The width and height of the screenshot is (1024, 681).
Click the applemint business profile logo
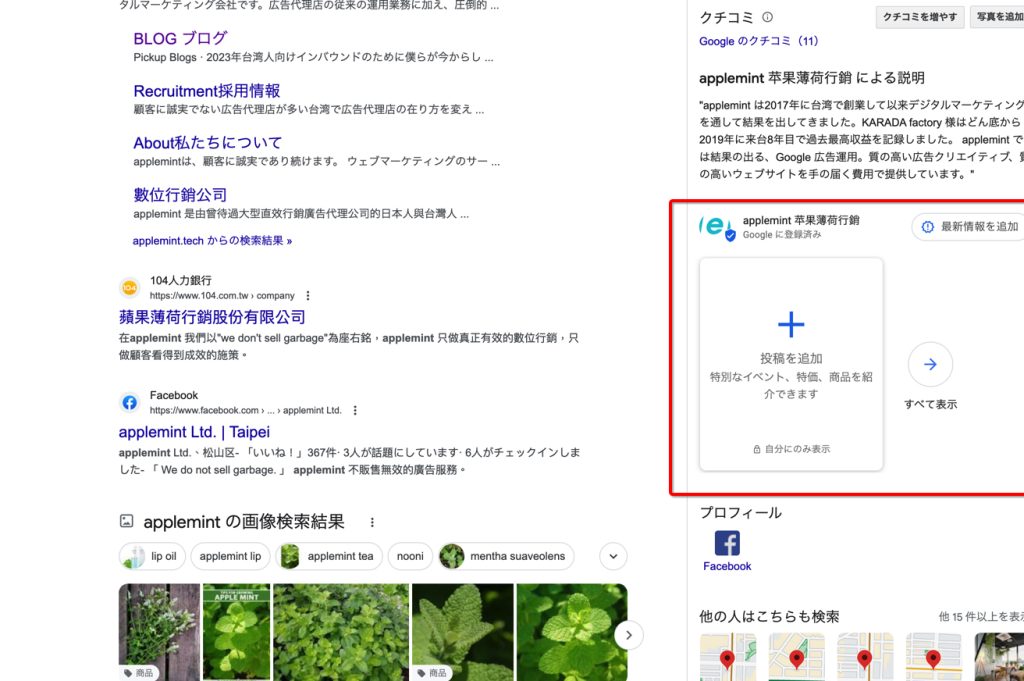pyautogui.click(x=717, y=227)
